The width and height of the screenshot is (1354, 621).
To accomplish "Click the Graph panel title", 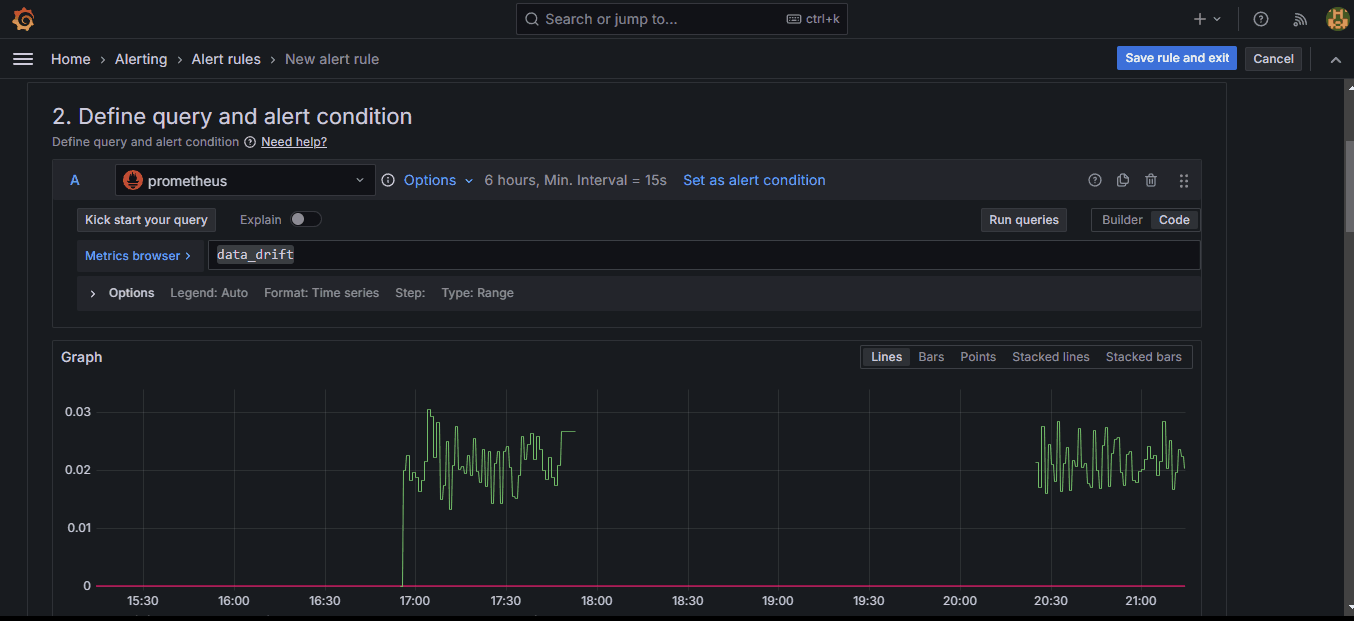I will pos(81,357).
